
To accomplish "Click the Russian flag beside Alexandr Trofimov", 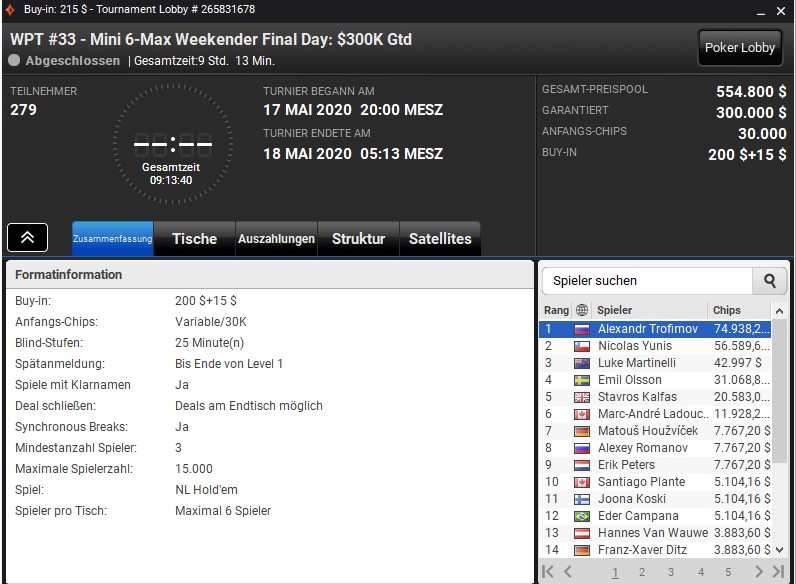I will pyautogui.click(x=582, y=330).
